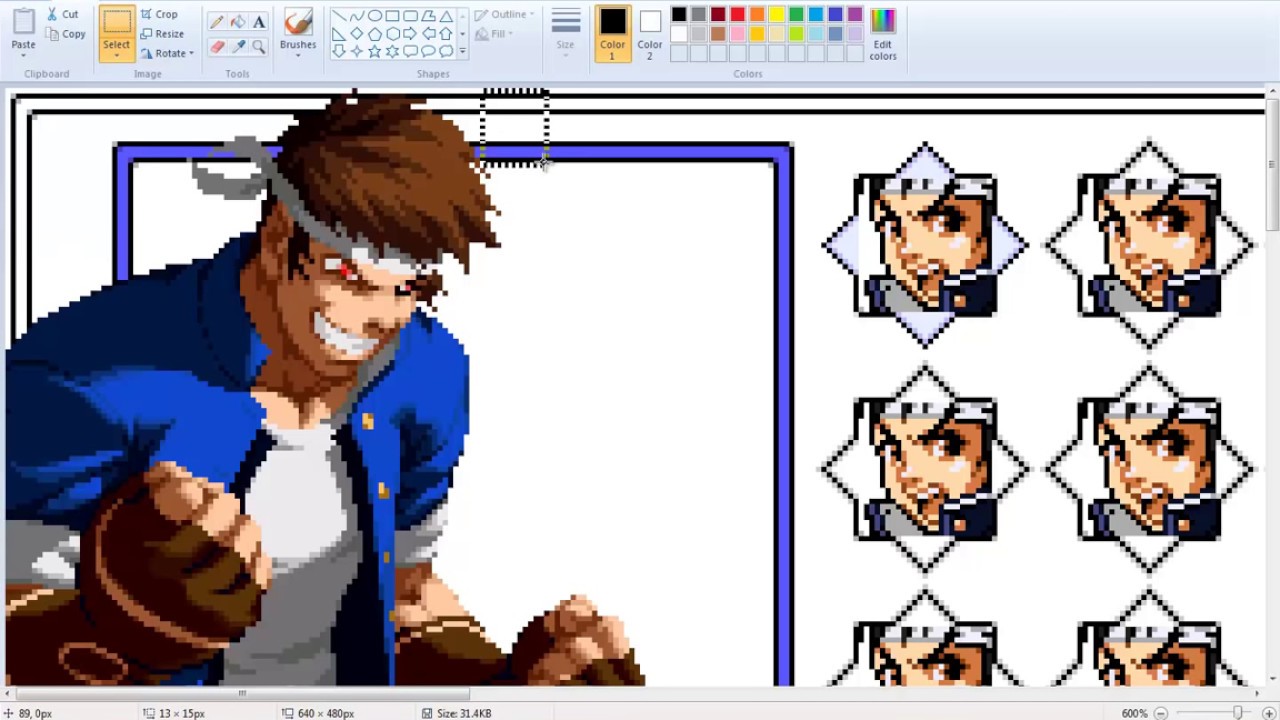This screenshot has width=1280, height=720.
Task: Pick the black palette swatch
Action: coord(679,14)
